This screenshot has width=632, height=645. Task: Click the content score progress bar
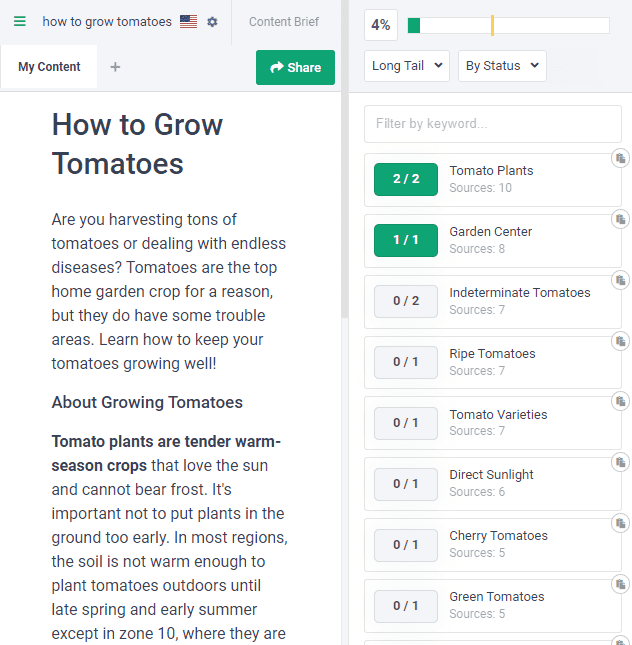509,26
